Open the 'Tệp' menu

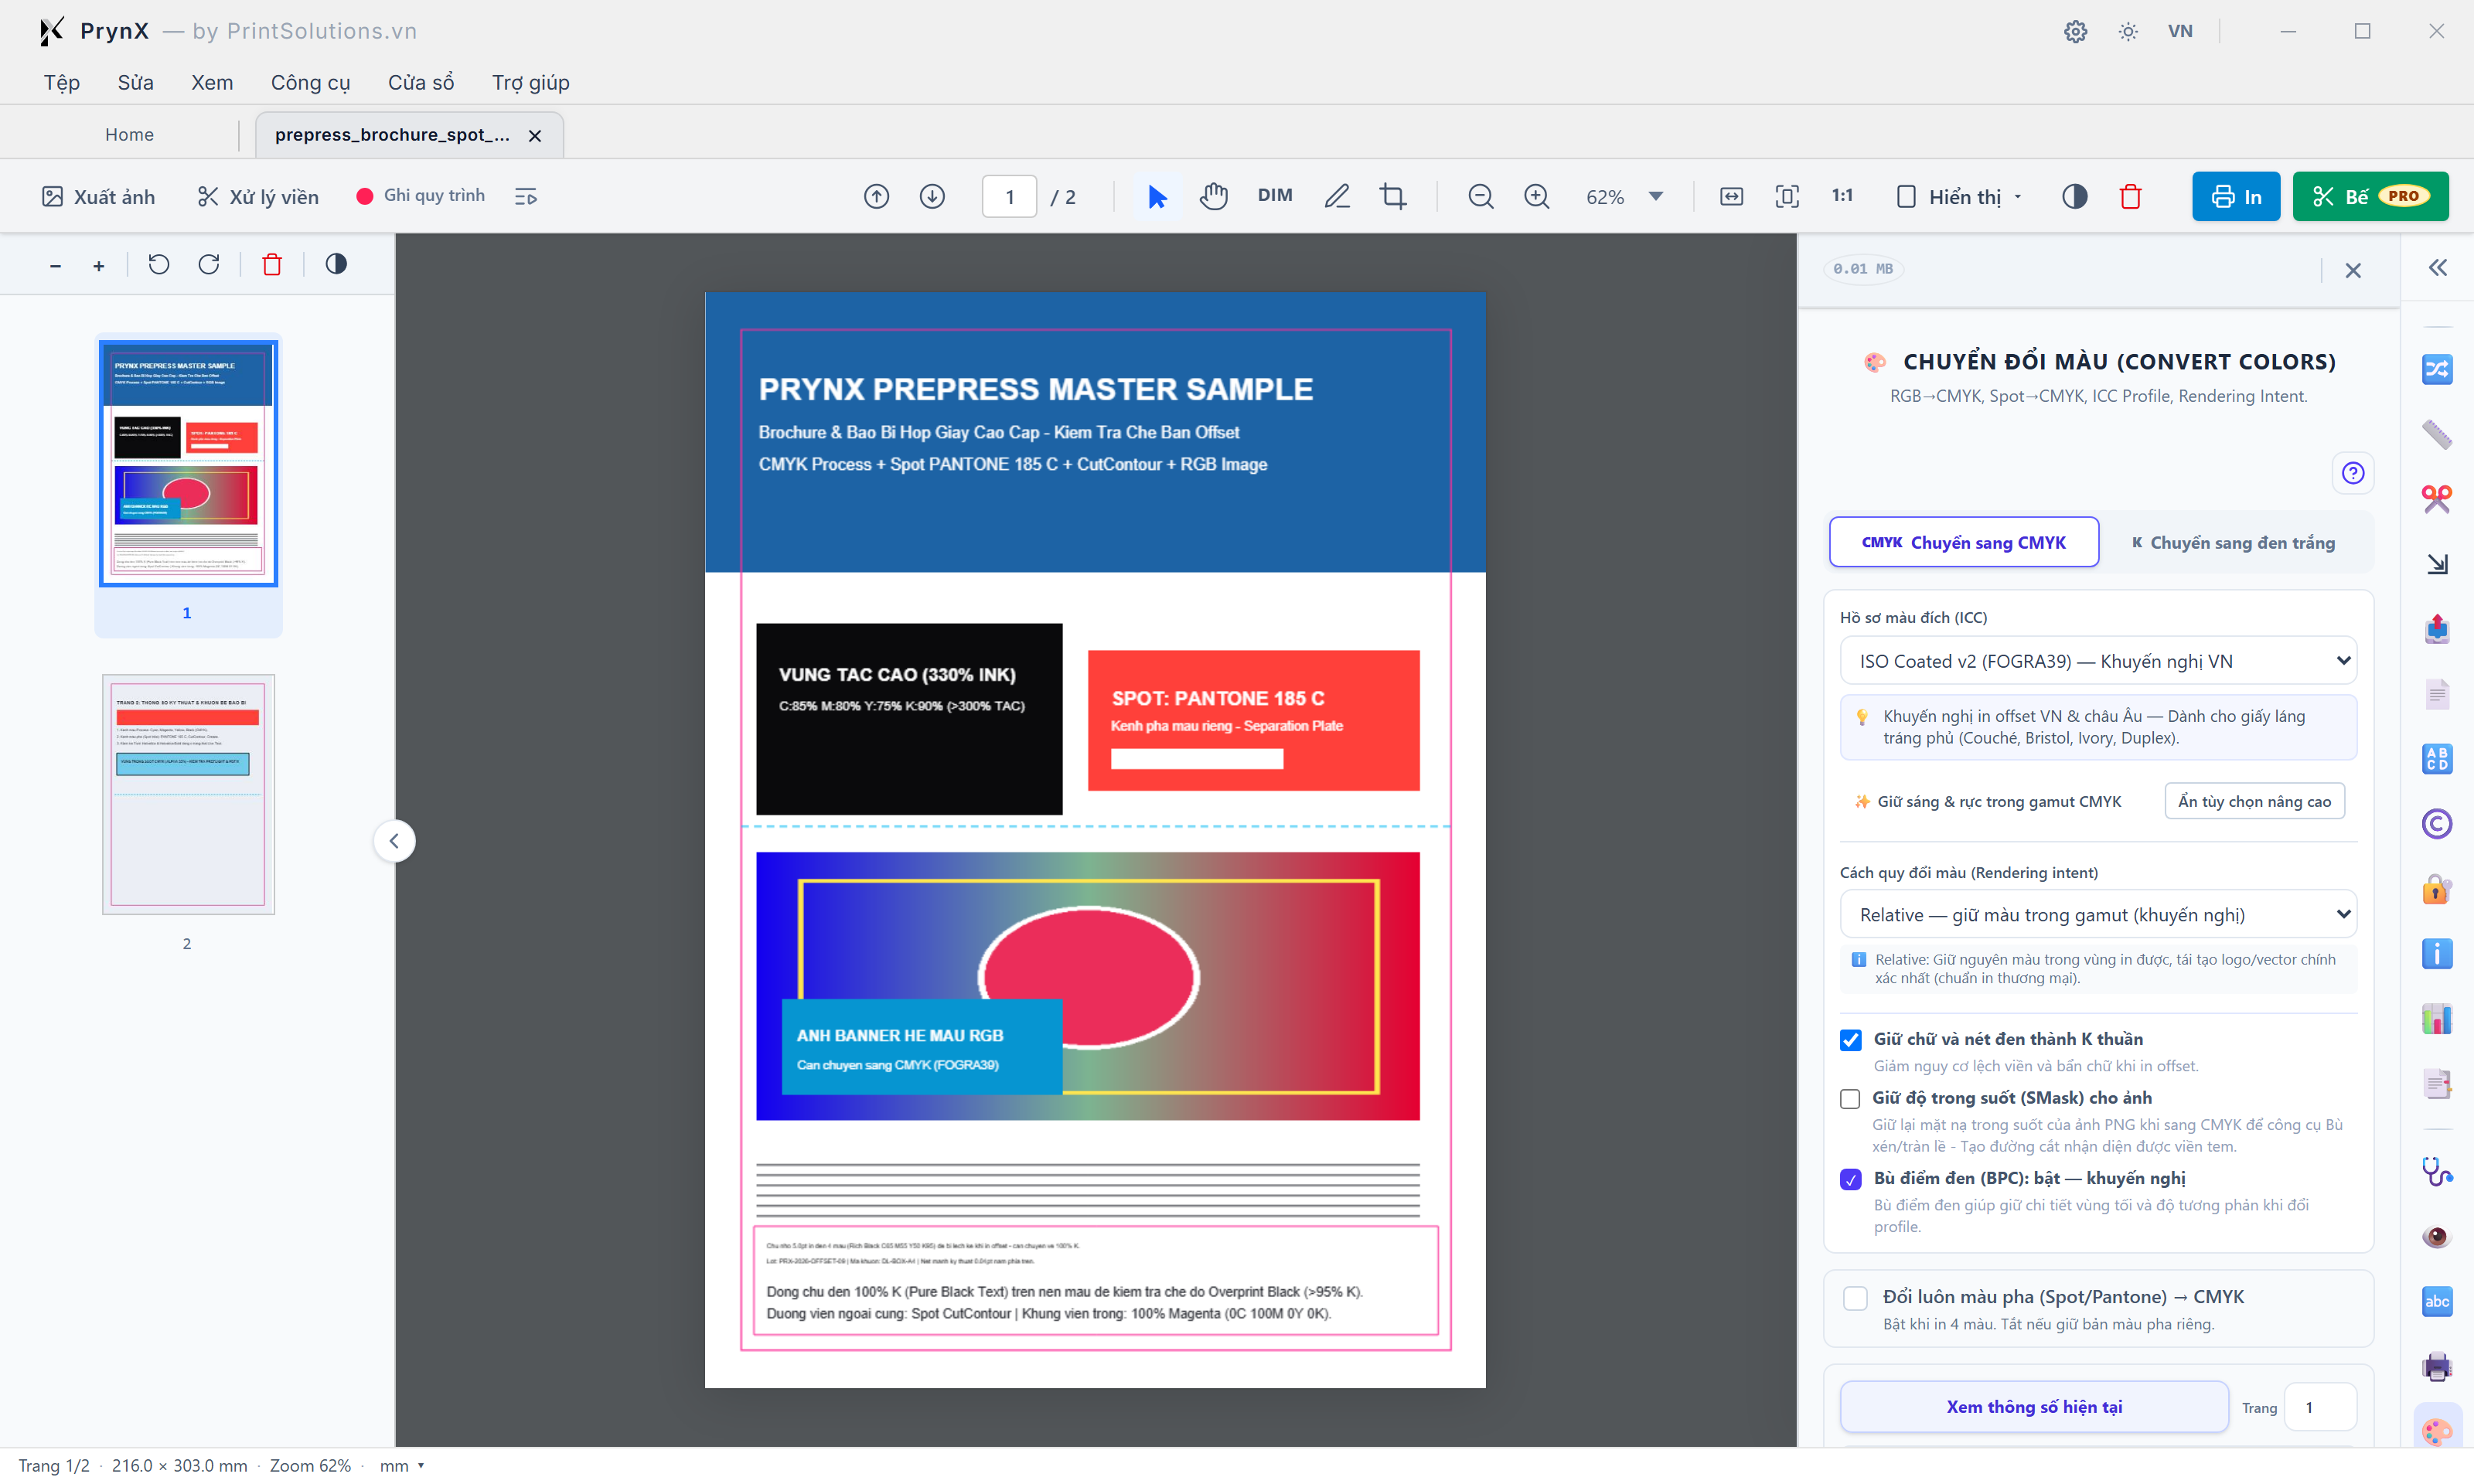(62, 82)
